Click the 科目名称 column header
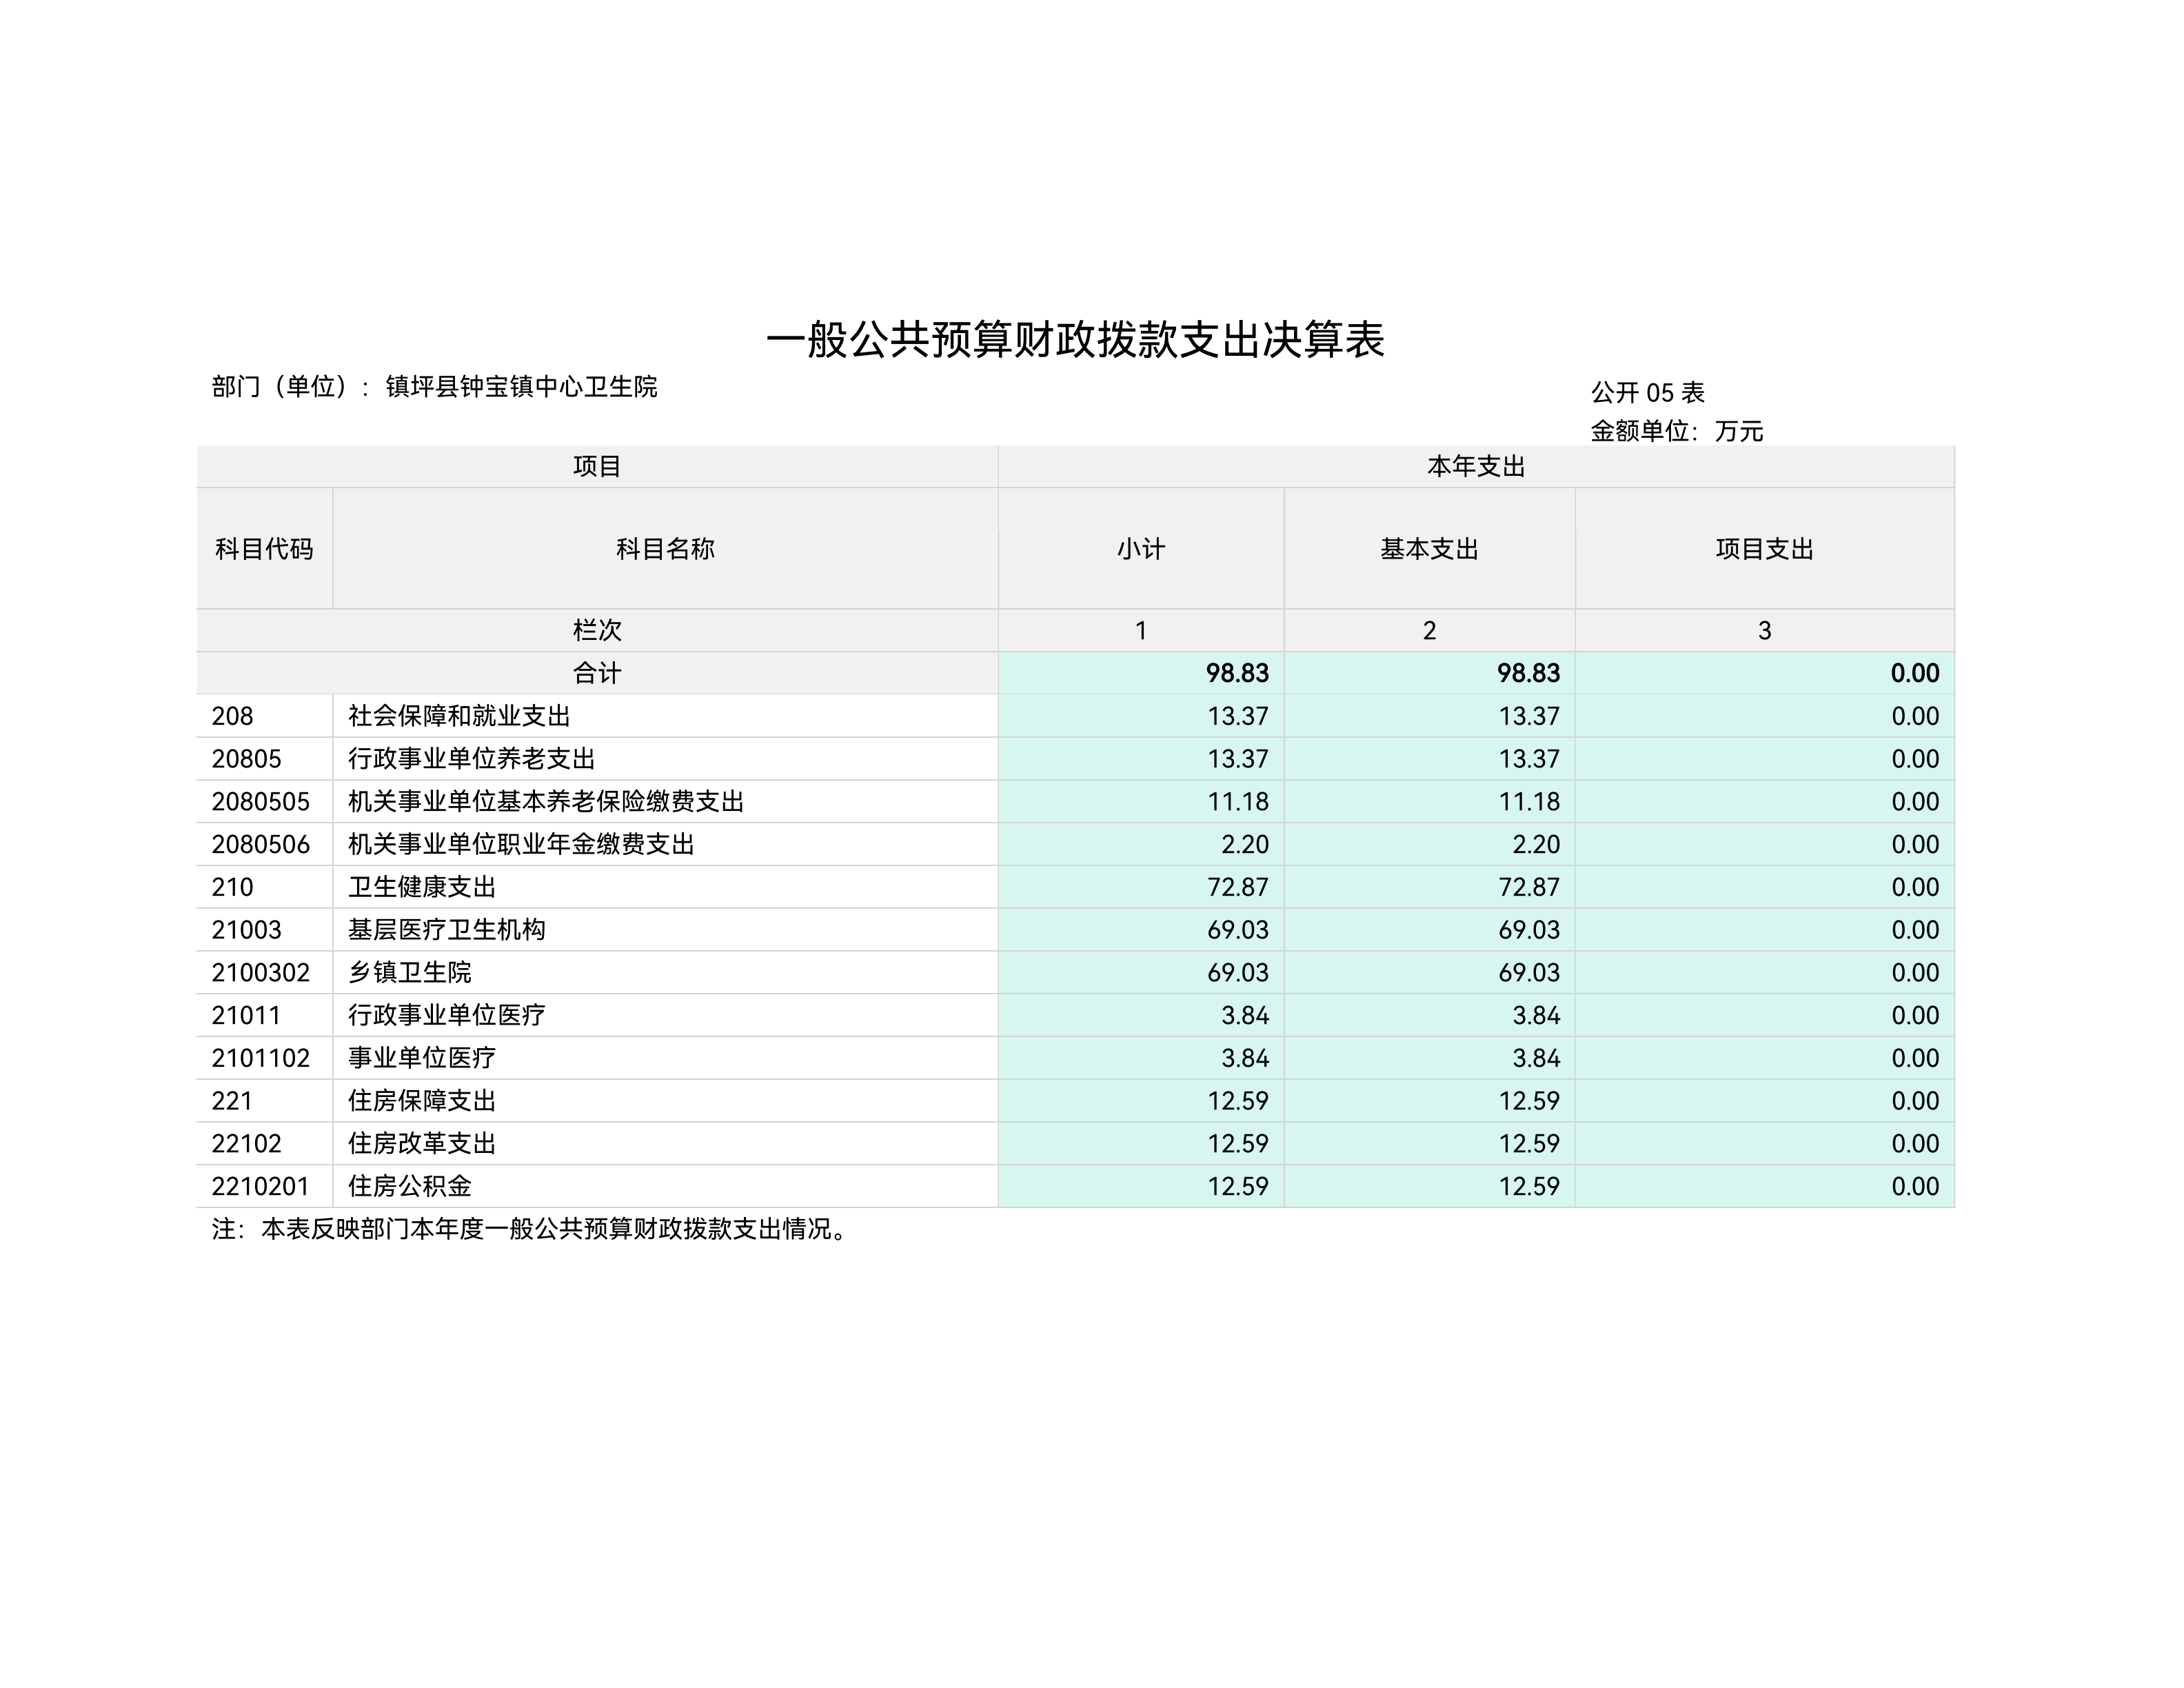The width and height of the screenshot is (2184, 1688). 665,549
